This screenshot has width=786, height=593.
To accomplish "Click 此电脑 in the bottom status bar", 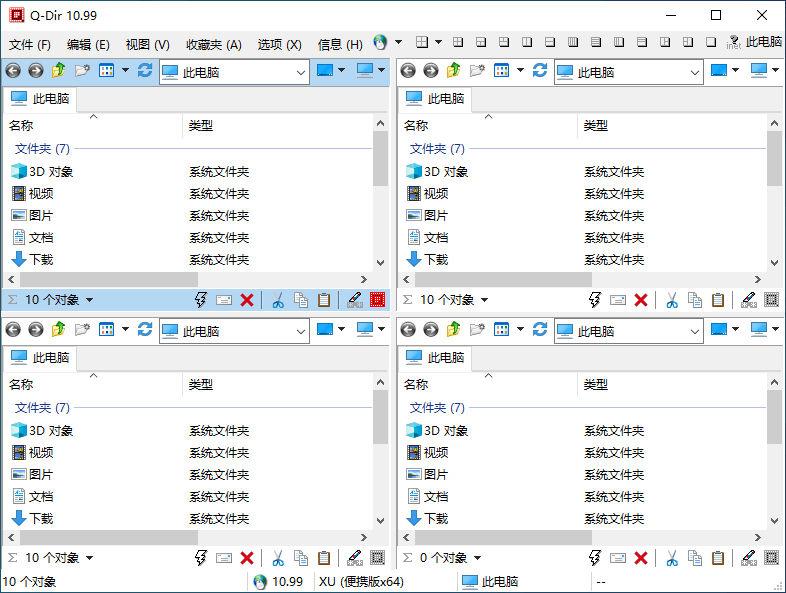I will pyautogui.click(x=490, y=581).
